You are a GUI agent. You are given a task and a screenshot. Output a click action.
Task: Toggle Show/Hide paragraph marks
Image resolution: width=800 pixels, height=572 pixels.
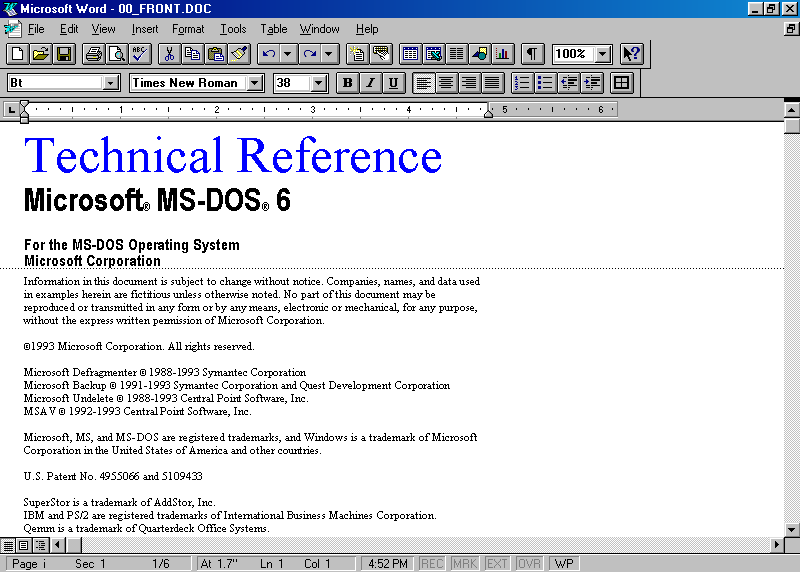coord(532,54)
